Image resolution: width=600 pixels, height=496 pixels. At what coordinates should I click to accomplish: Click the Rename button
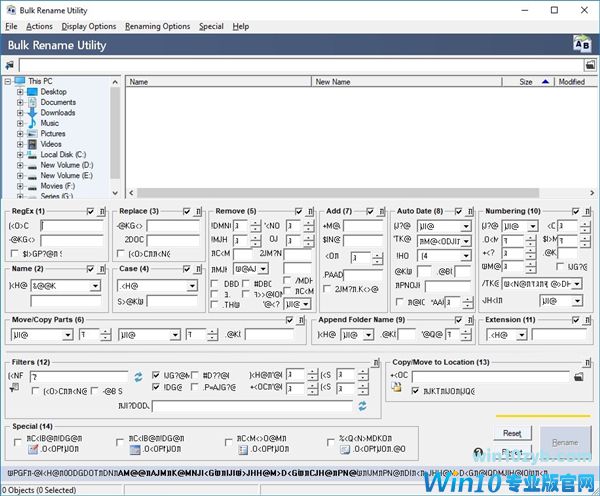pos(565,441)
